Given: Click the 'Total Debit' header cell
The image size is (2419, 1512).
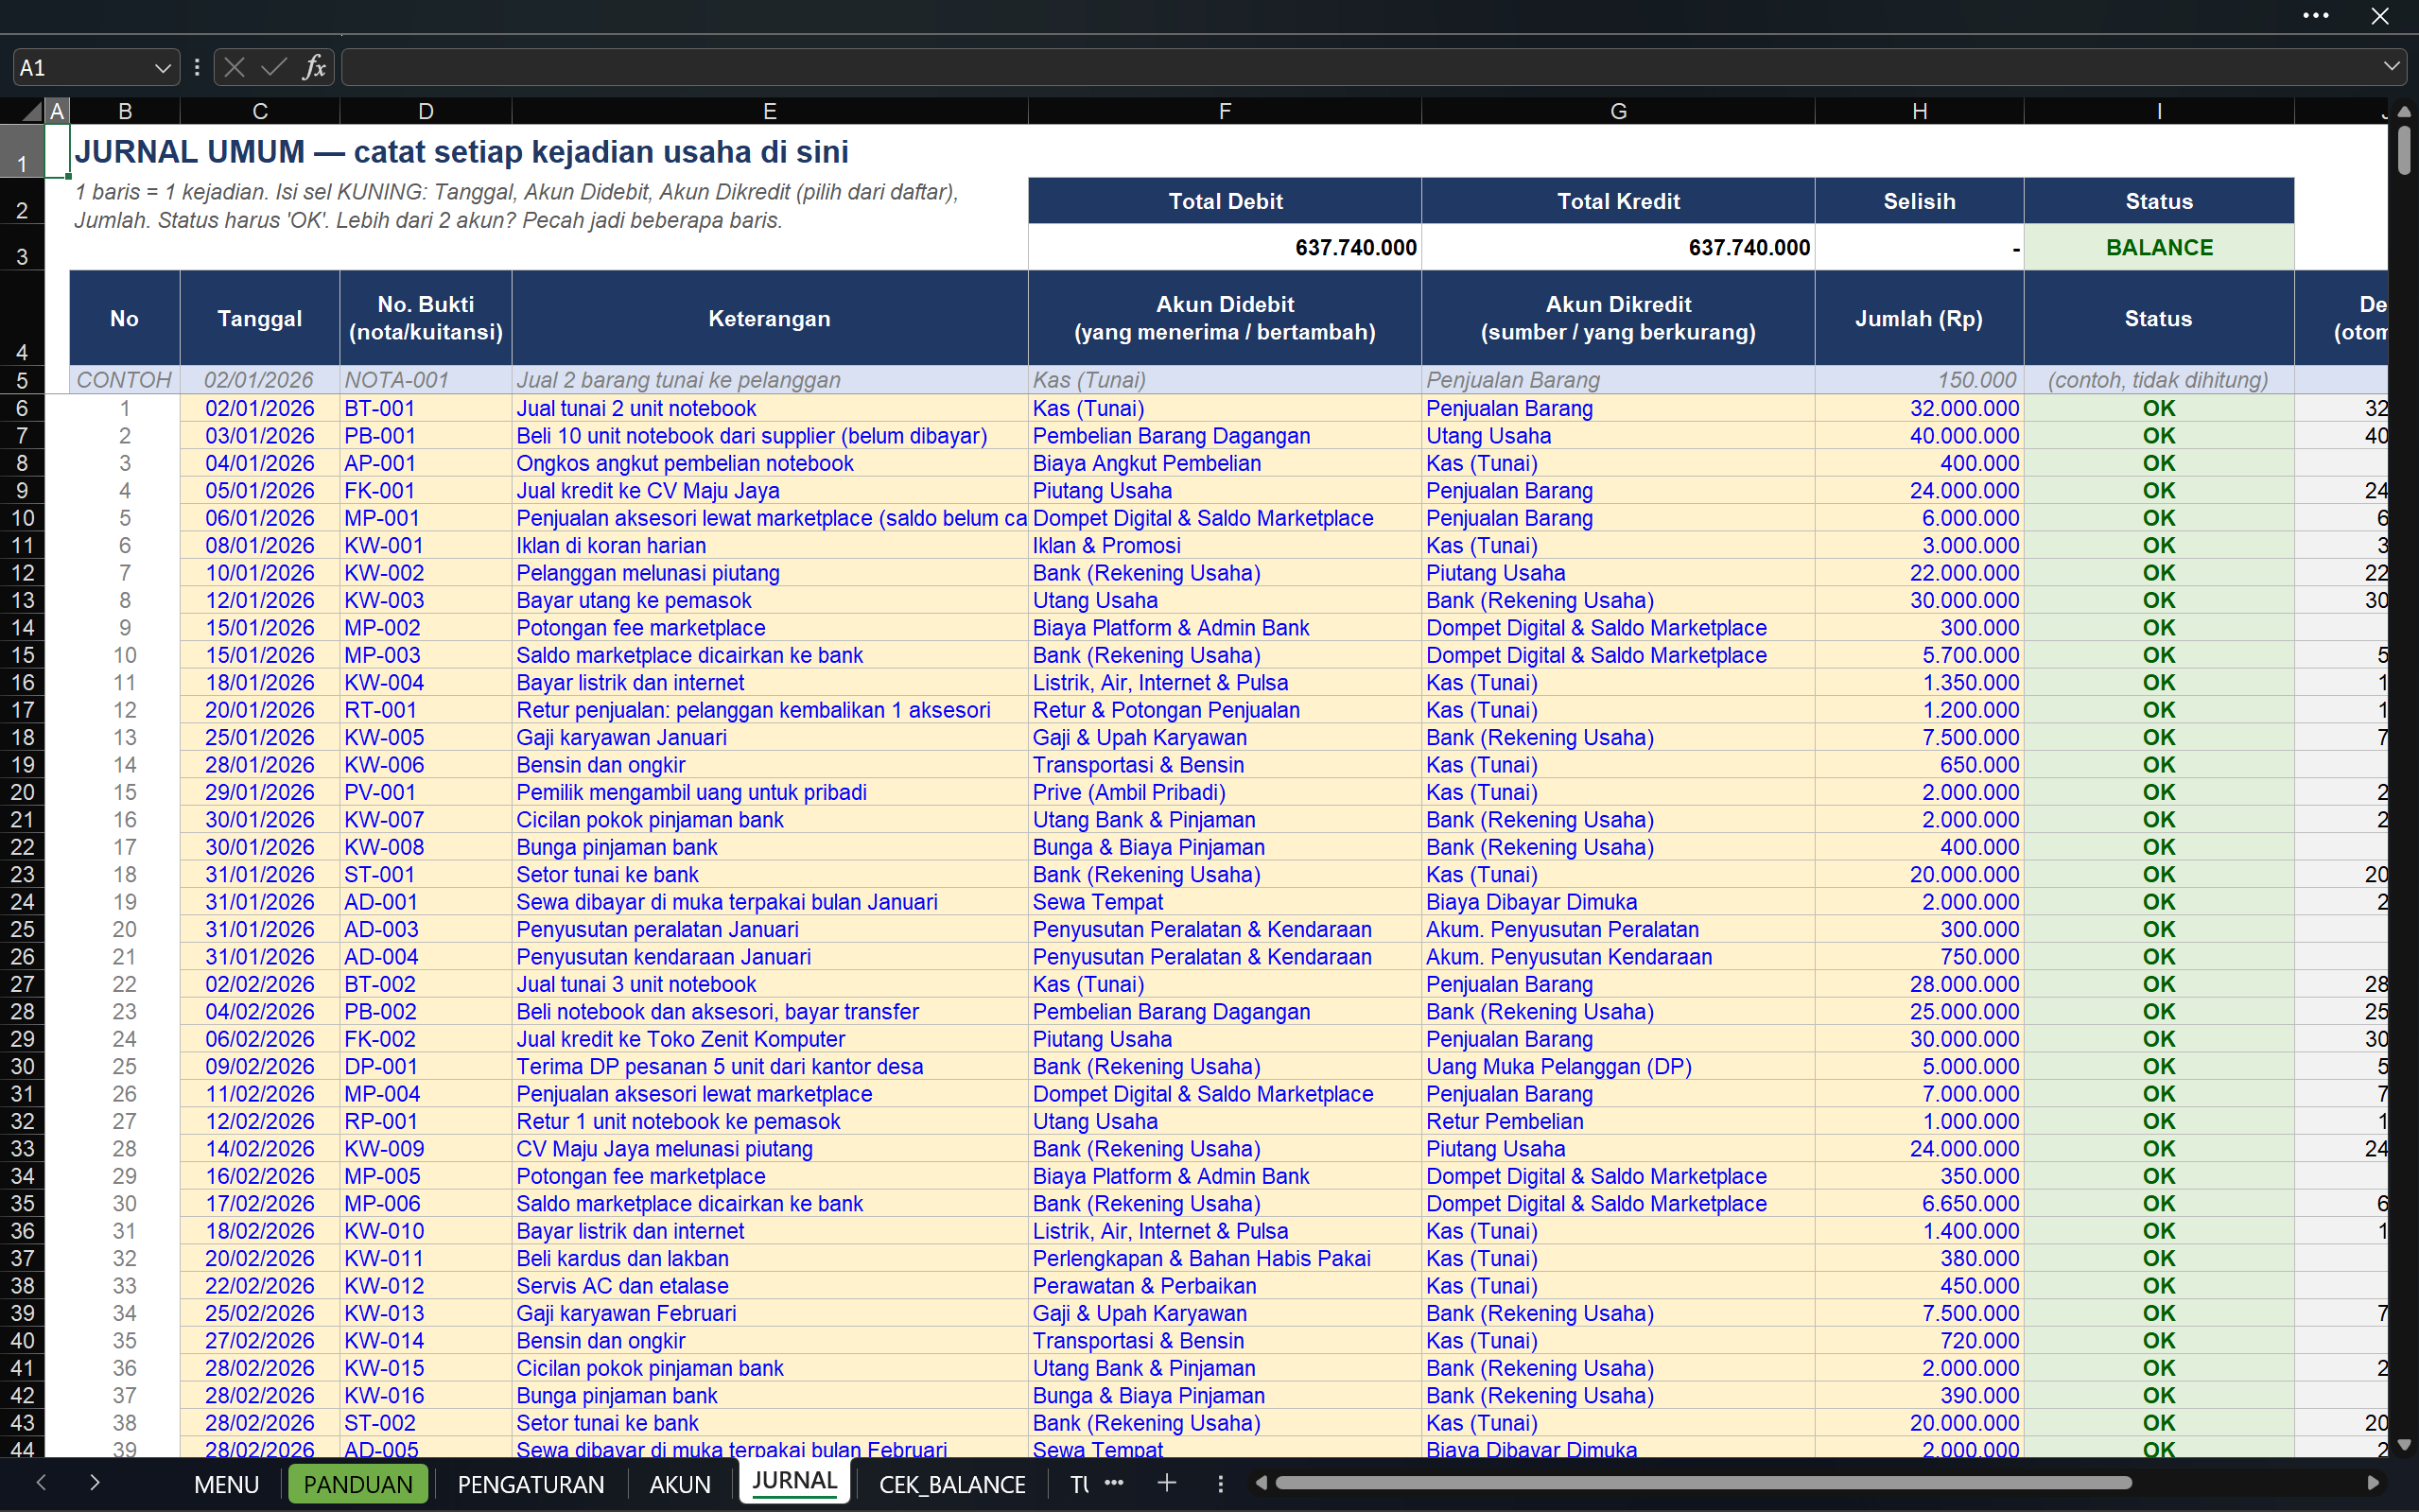Looking at the screenshot, I should 1224,201.
